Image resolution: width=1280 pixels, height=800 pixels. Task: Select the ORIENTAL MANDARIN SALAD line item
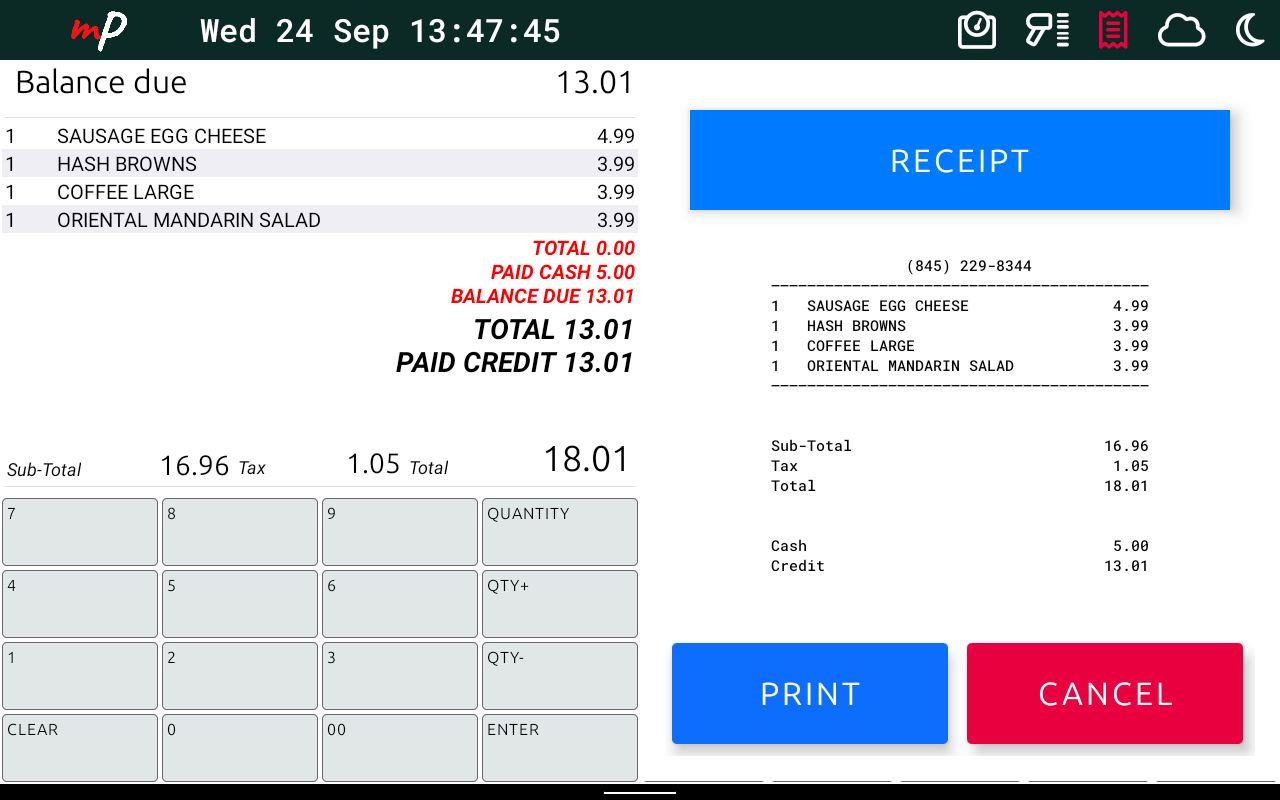point(320,220)
